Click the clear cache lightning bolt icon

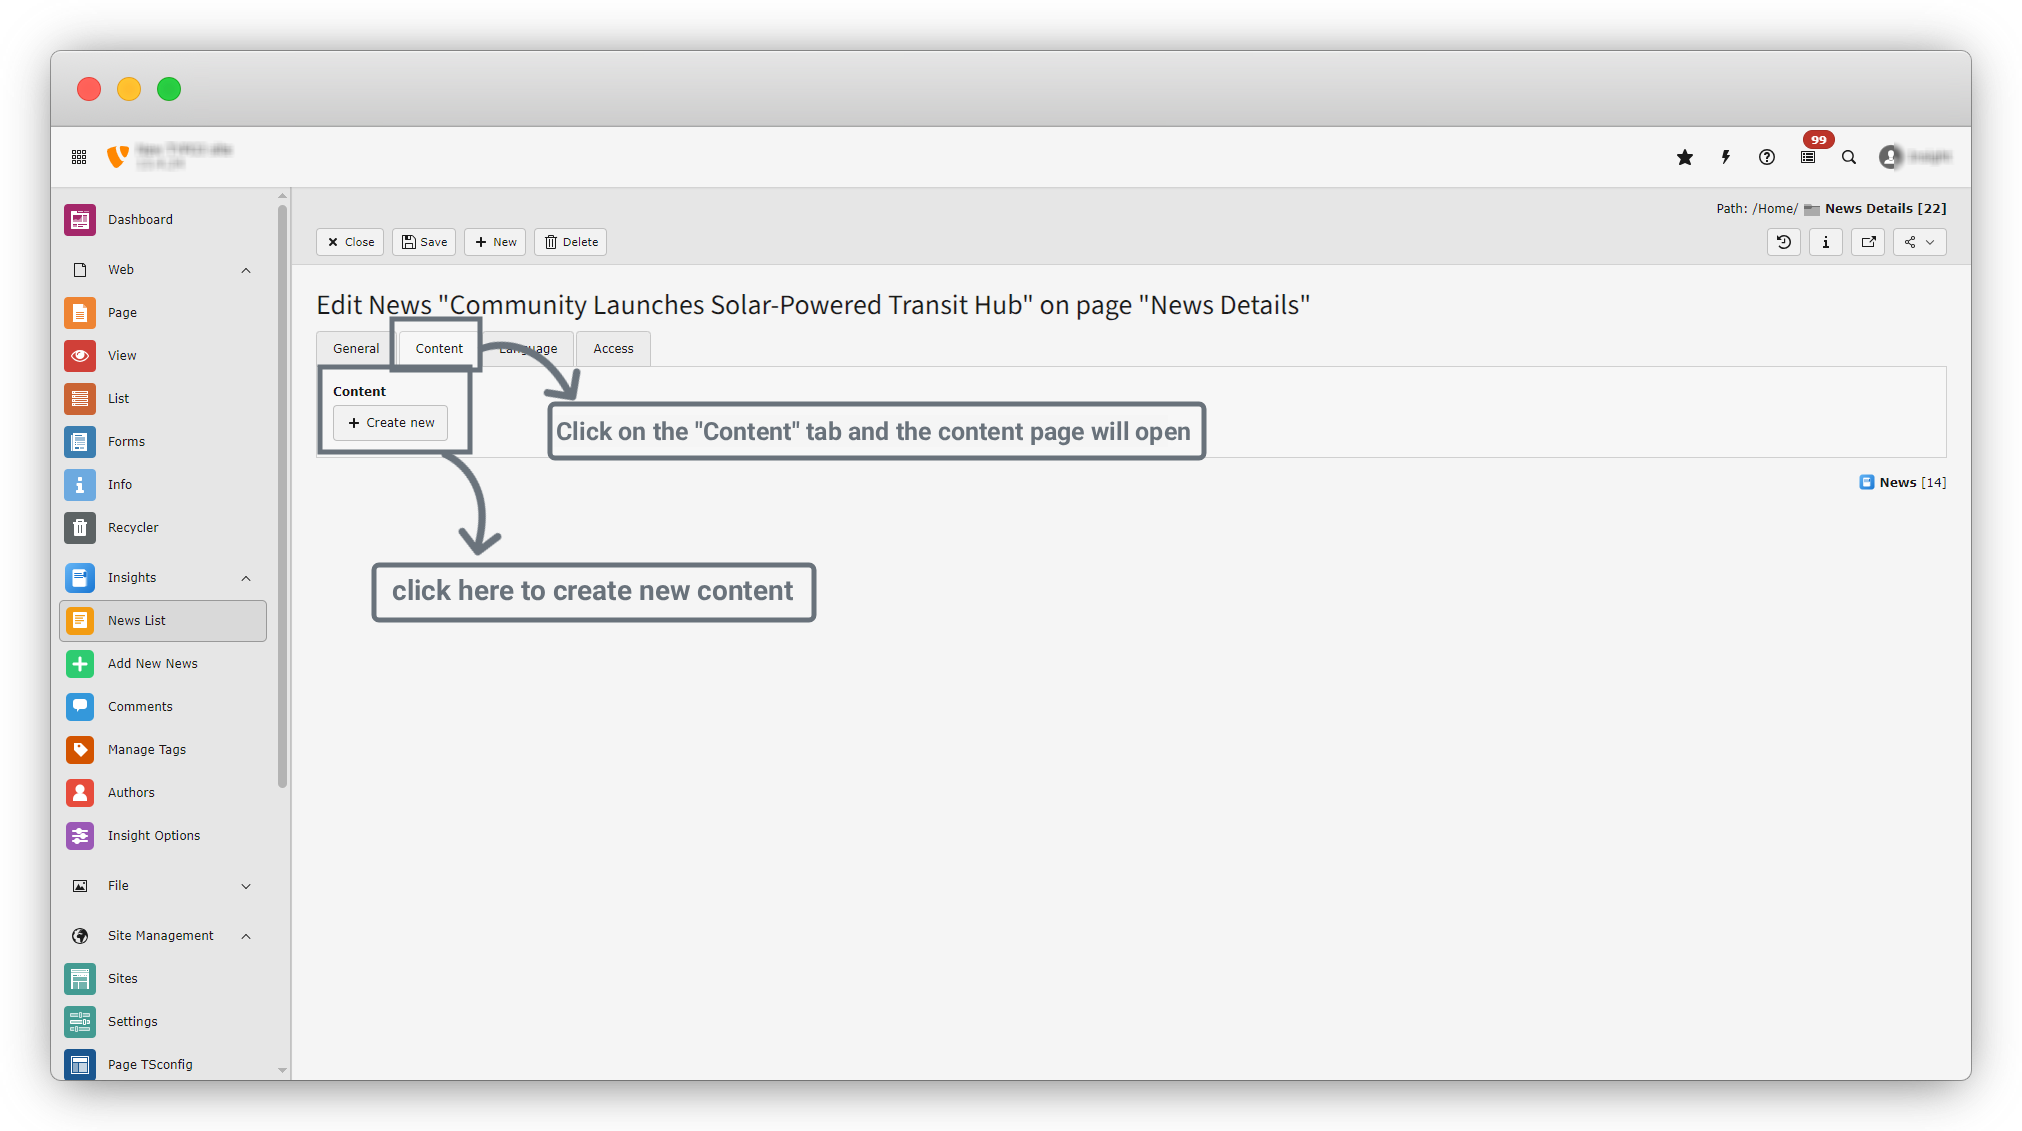pos(1726,157)
